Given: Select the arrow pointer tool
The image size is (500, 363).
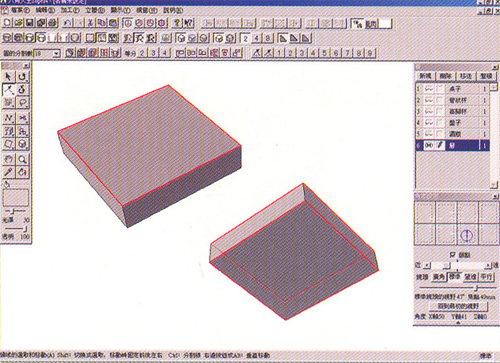Looking at the screenshot, I should (x=9, y=77).
